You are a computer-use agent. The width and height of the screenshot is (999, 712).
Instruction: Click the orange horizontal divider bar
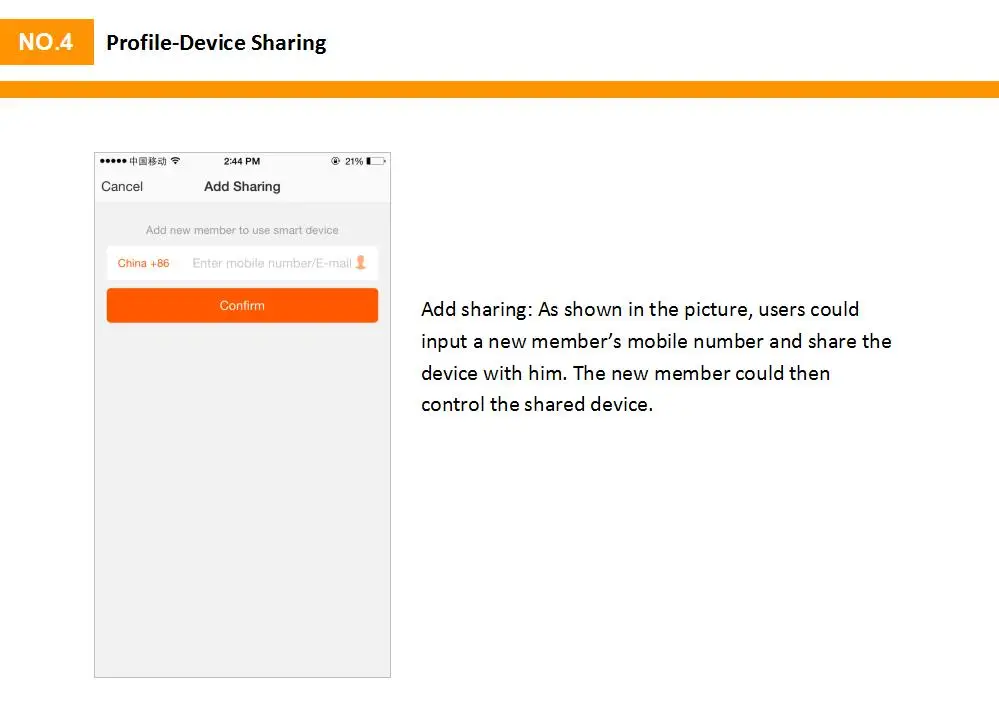point(500,89)
